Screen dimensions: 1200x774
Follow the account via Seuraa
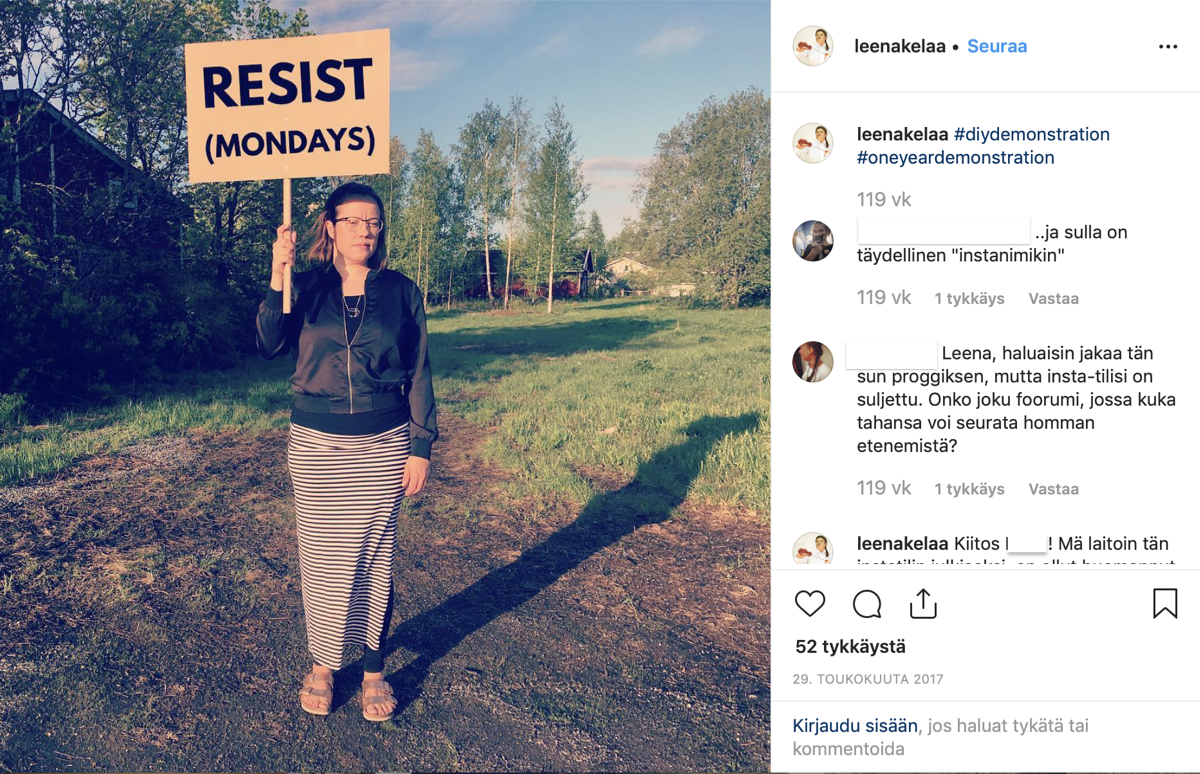coord(997,46)
